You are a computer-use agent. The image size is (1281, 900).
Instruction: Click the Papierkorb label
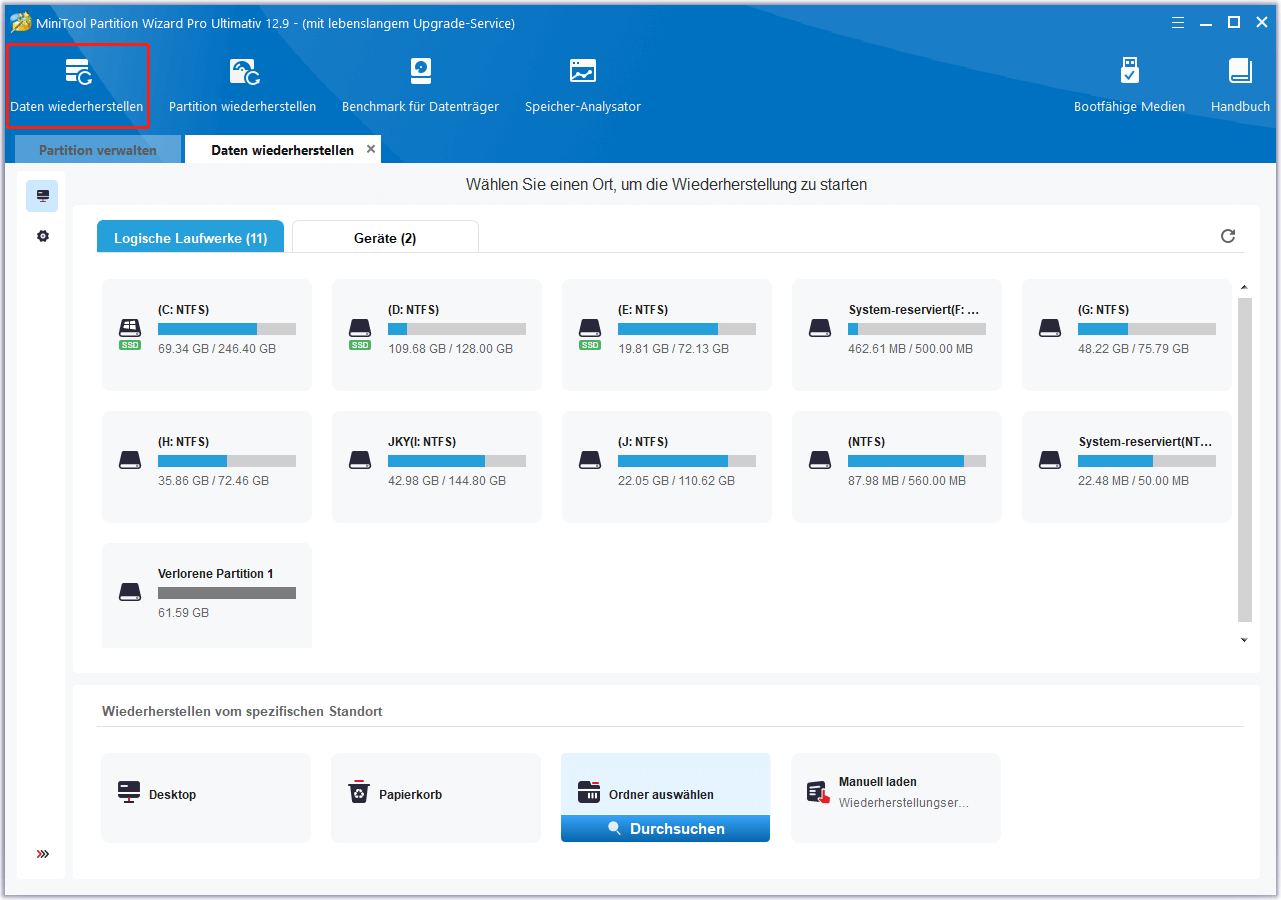pos(410,795)
